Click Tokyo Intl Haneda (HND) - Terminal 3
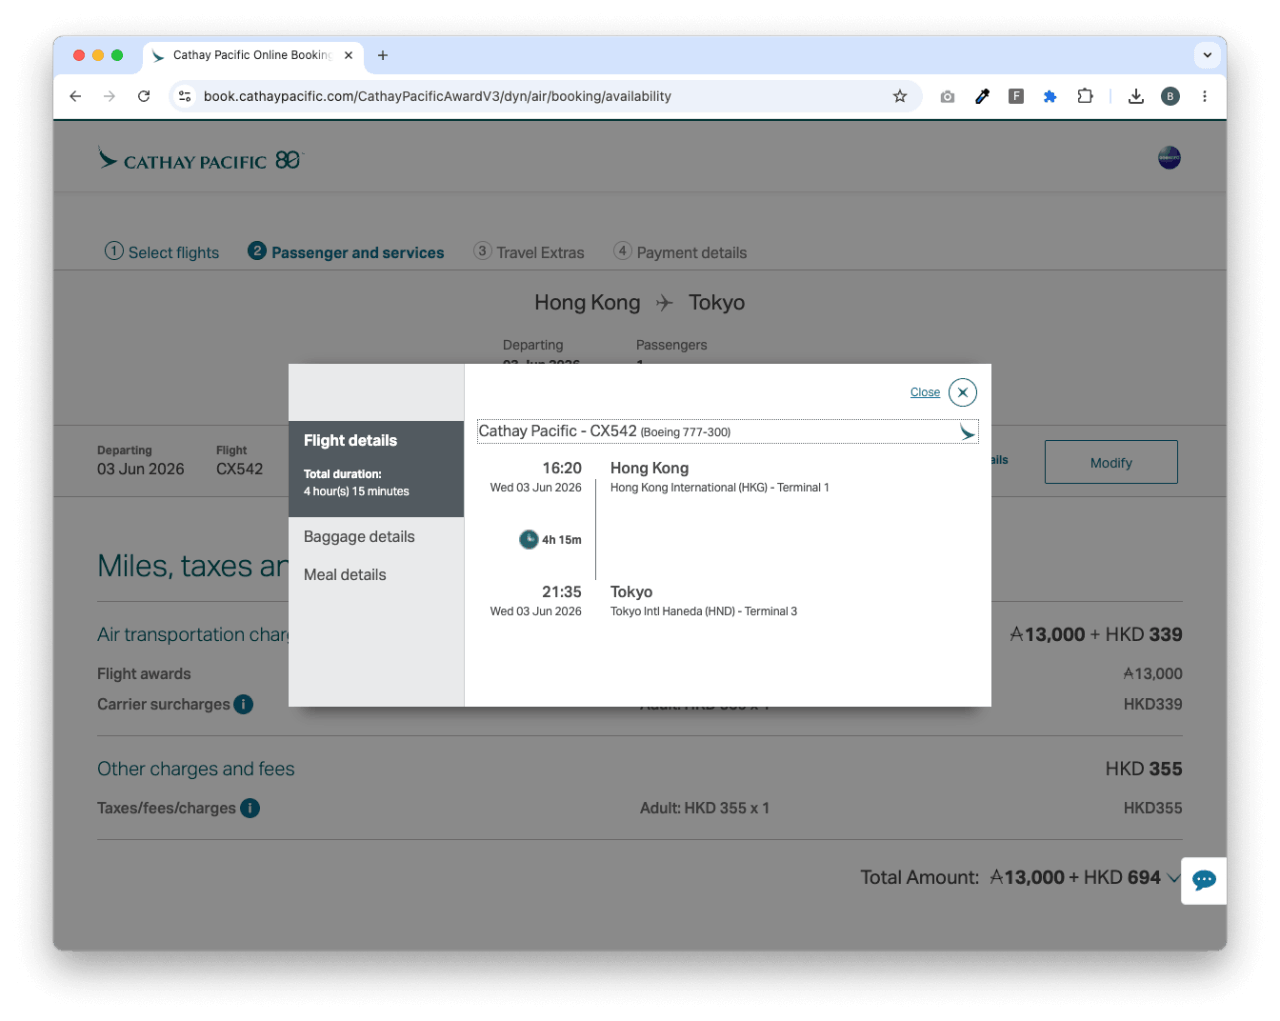 coord(703,612)
